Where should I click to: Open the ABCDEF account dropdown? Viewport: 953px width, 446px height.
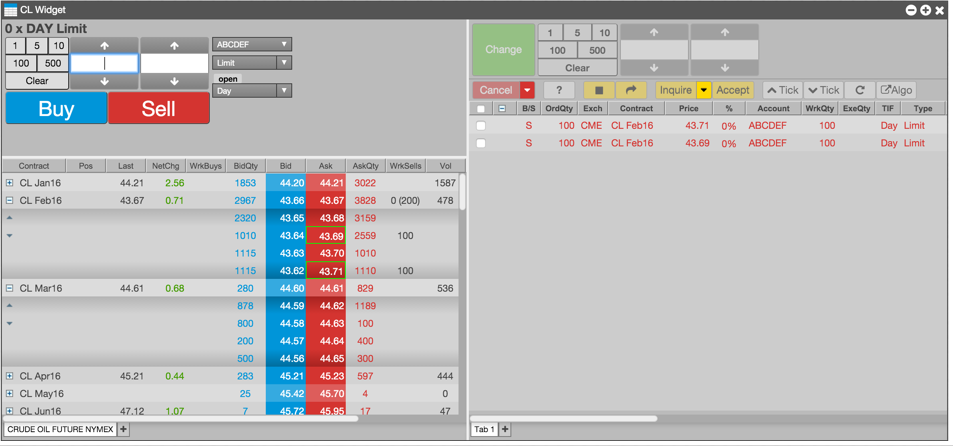tap(252, 44)
